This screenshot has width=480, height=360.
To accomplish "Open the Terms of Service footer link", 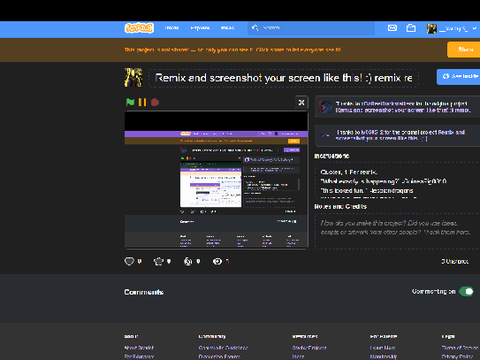I will click(x=460, y=348).
